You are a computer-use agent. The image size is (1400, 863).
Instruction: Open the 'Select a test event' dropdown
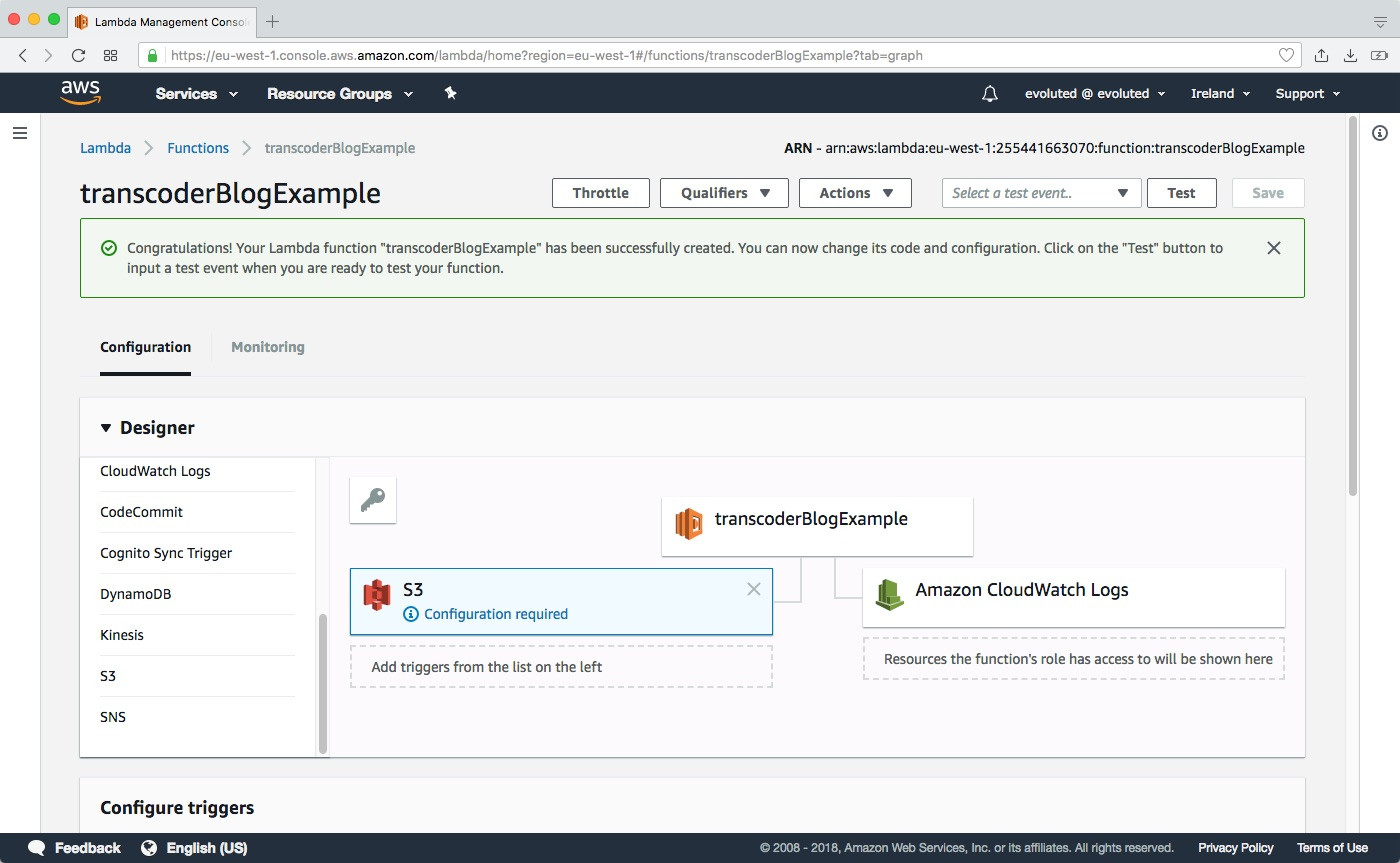click(x=1041, y=193)
